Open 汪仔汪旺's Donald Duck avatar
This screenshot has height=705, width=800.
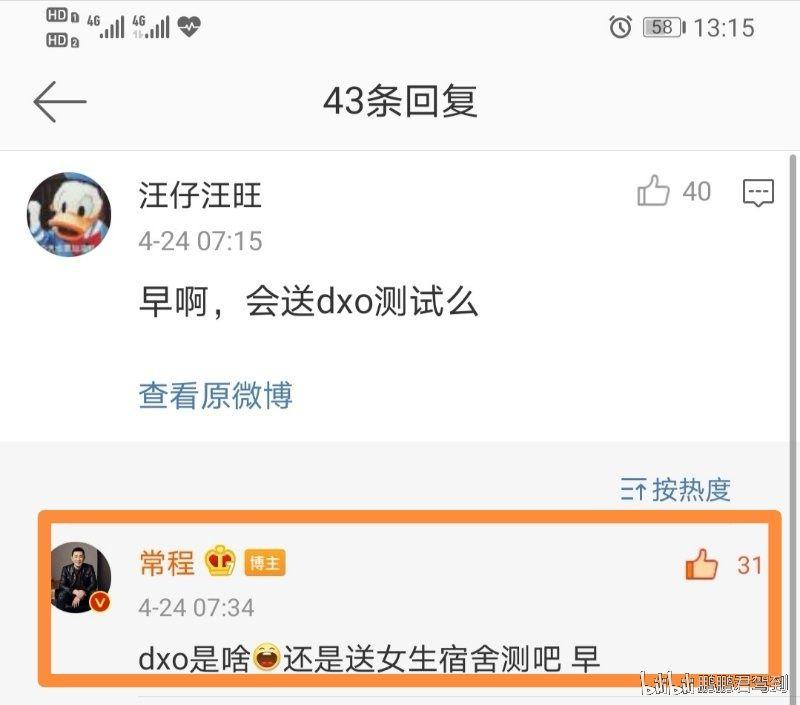click(69, 214)
